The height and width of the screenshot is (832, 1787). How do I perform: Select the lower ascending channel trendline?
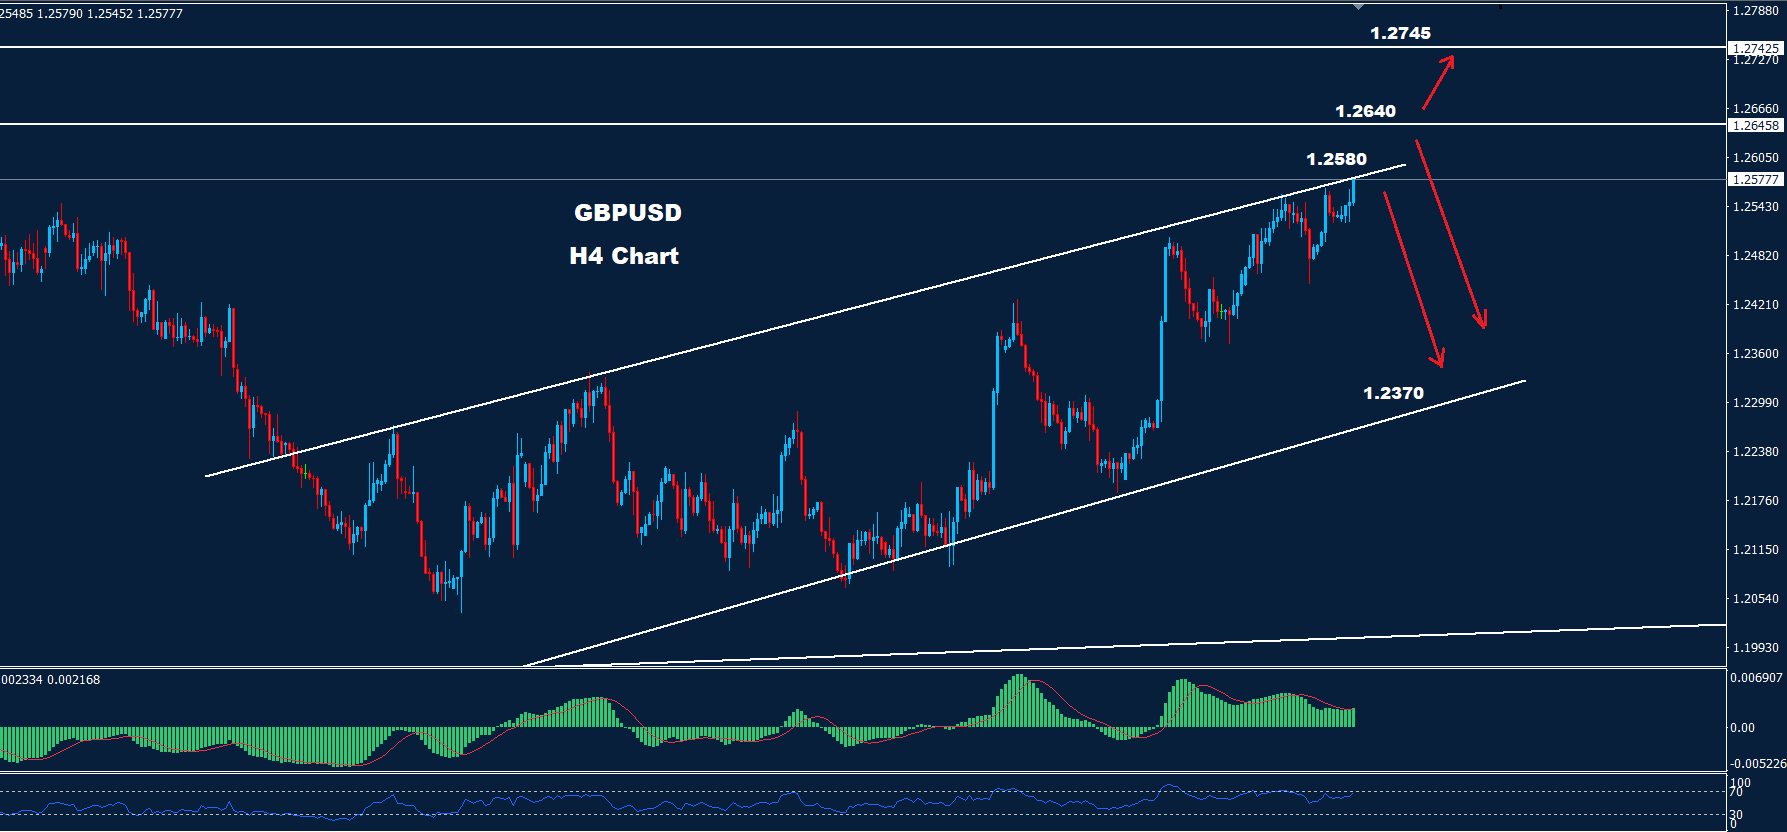pos(1100,494)
